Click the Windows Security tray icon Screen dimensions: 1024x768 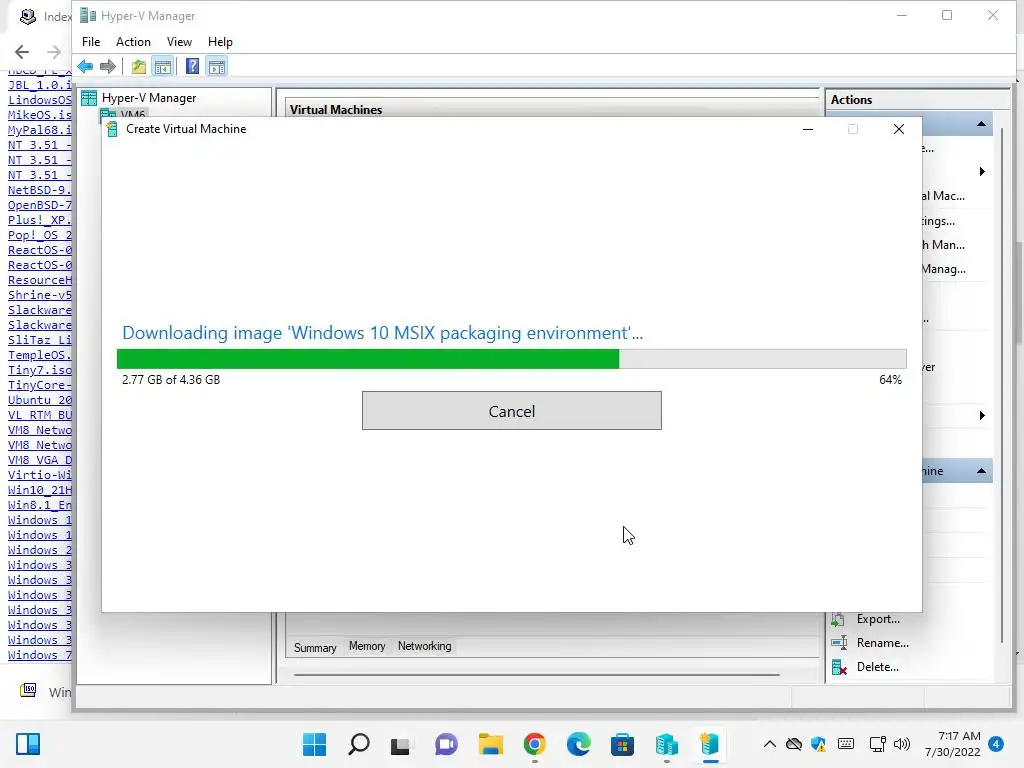818,744
